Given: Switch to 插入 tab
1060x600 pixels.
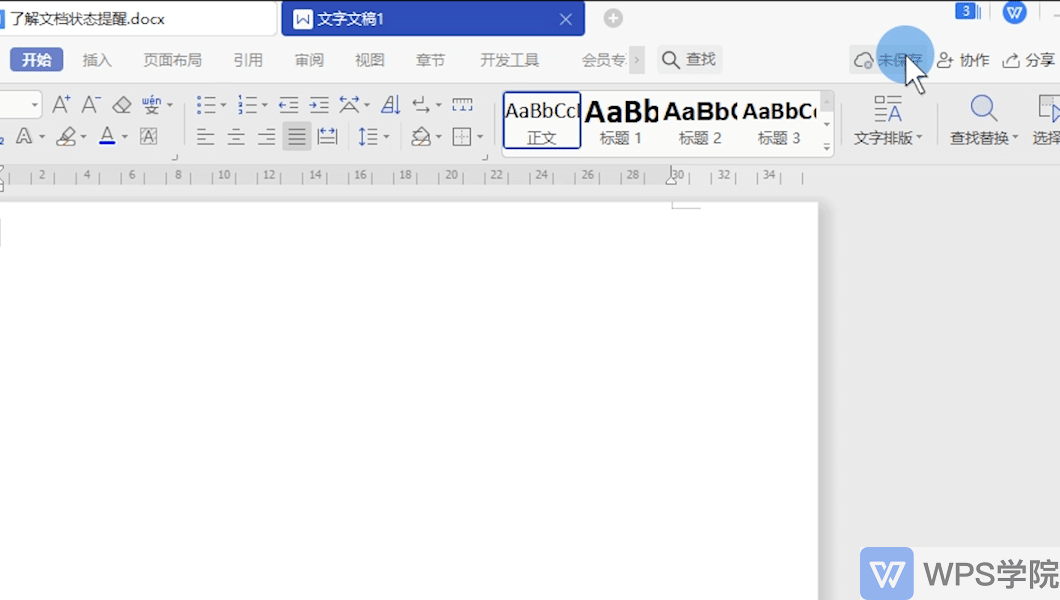Looking at the screenshot, I should click(97, 60).
